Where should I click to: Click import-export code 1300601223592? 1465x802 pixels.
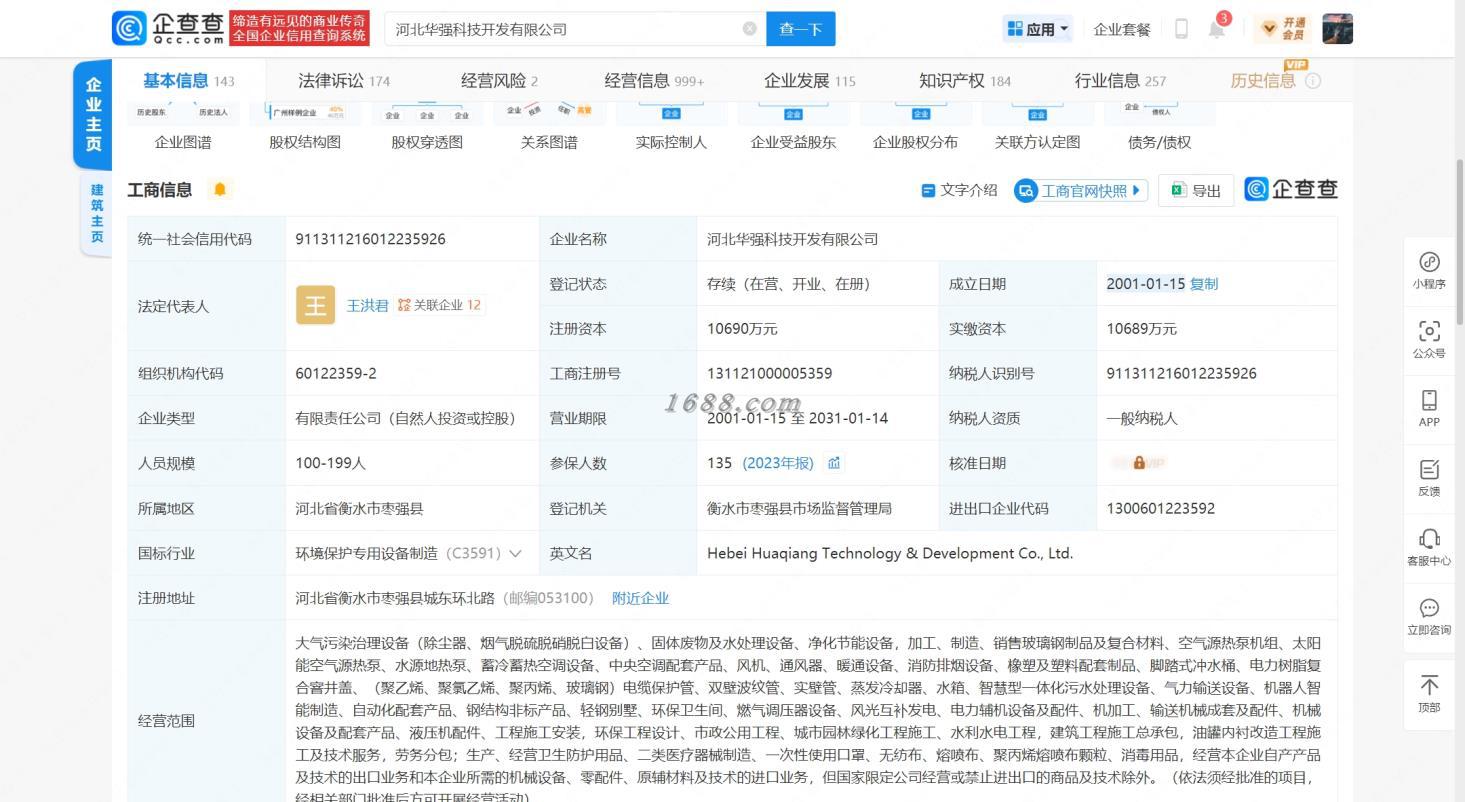(x=1160, y=508)
